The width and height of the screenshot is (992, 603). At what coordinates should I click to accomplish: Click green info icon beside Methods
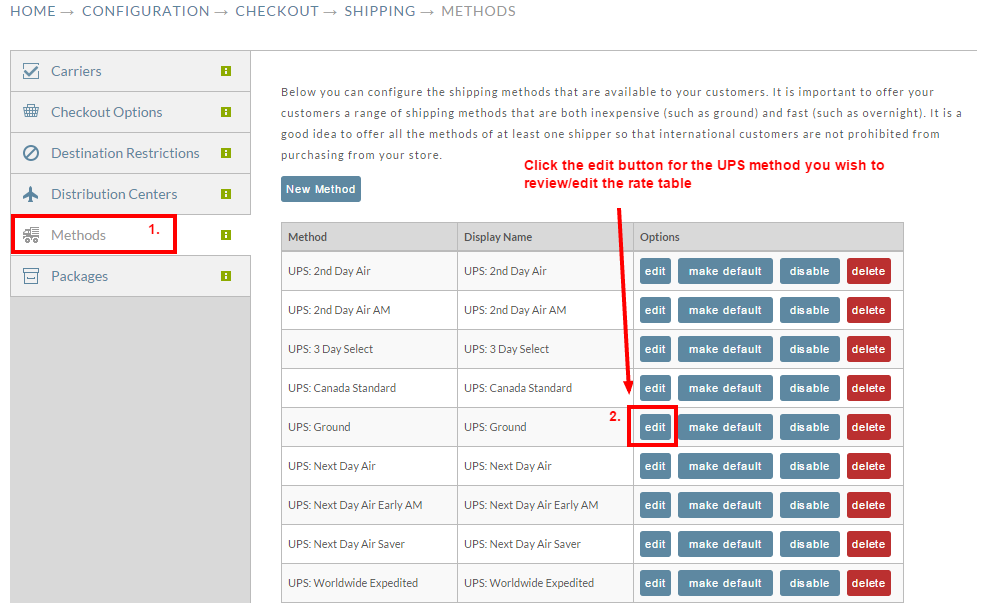click(226, 235)
